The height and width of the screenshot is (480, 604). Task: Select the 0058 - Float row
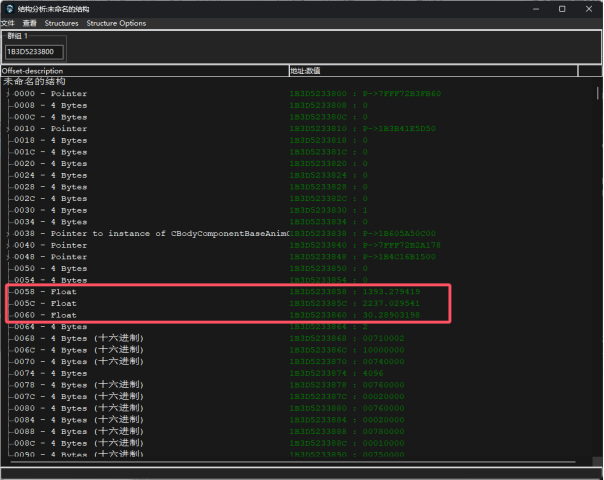click(x=60, y=291)
